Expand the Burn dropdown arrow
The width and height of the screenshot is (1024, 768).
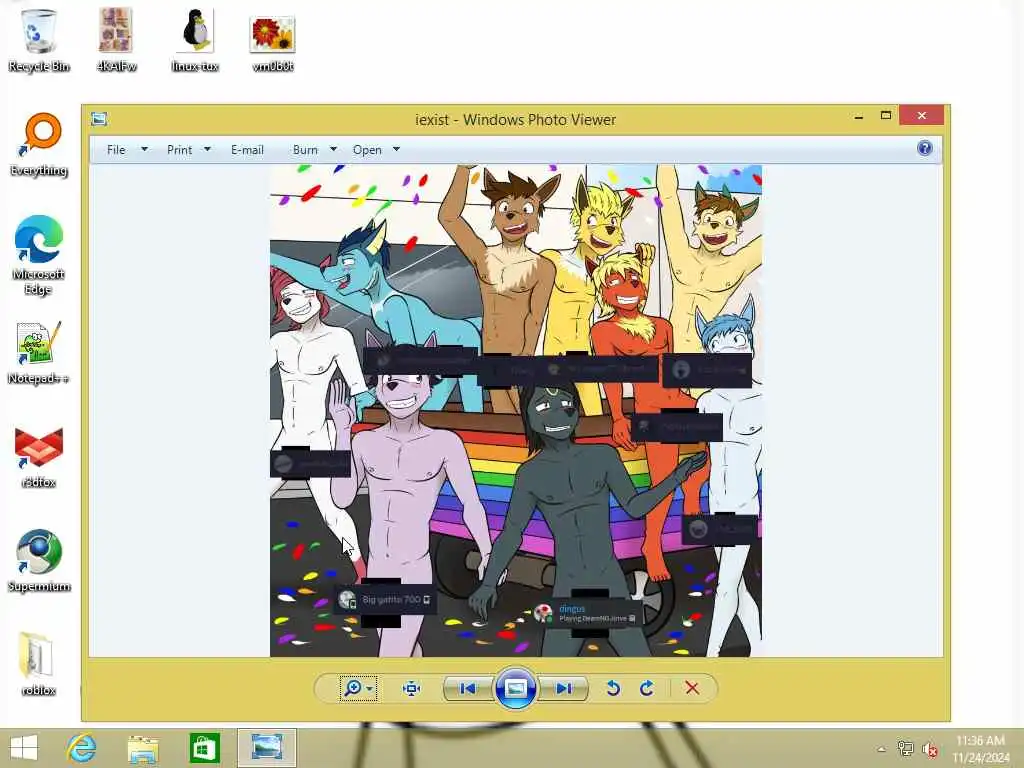click(x=333, y=149)
